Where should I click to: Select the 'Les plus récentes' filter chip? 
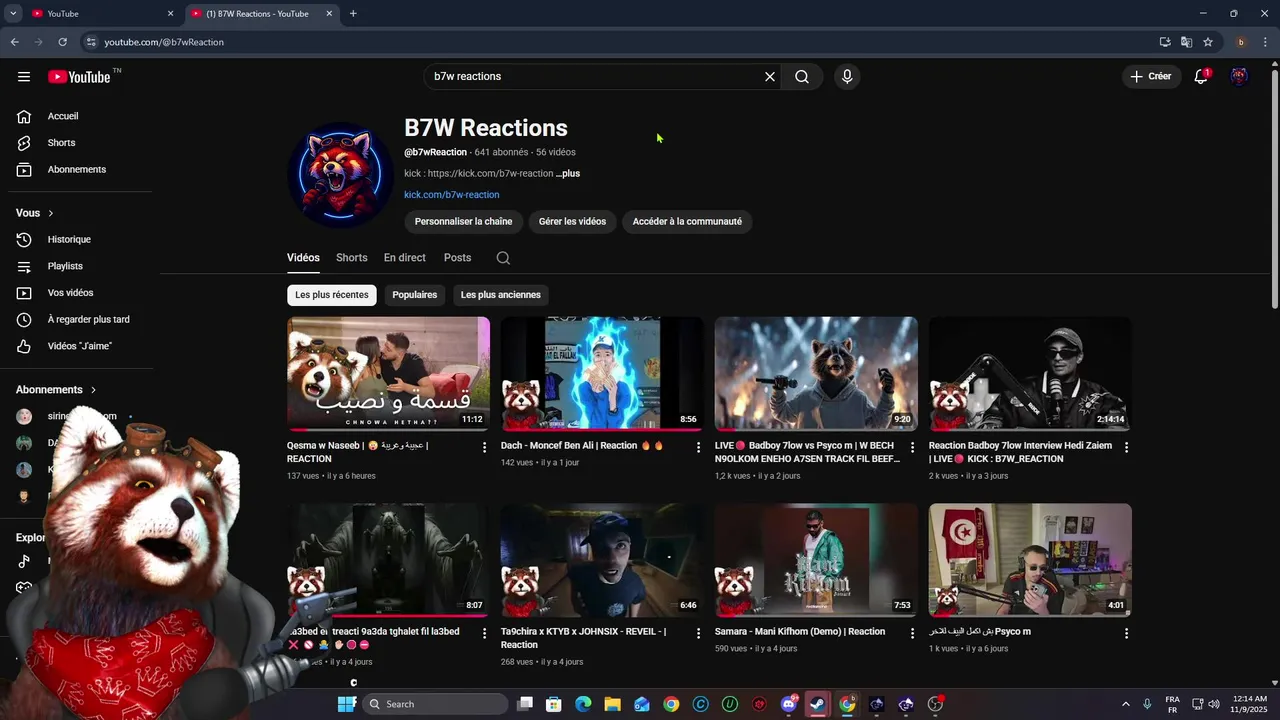pos(332,295)
